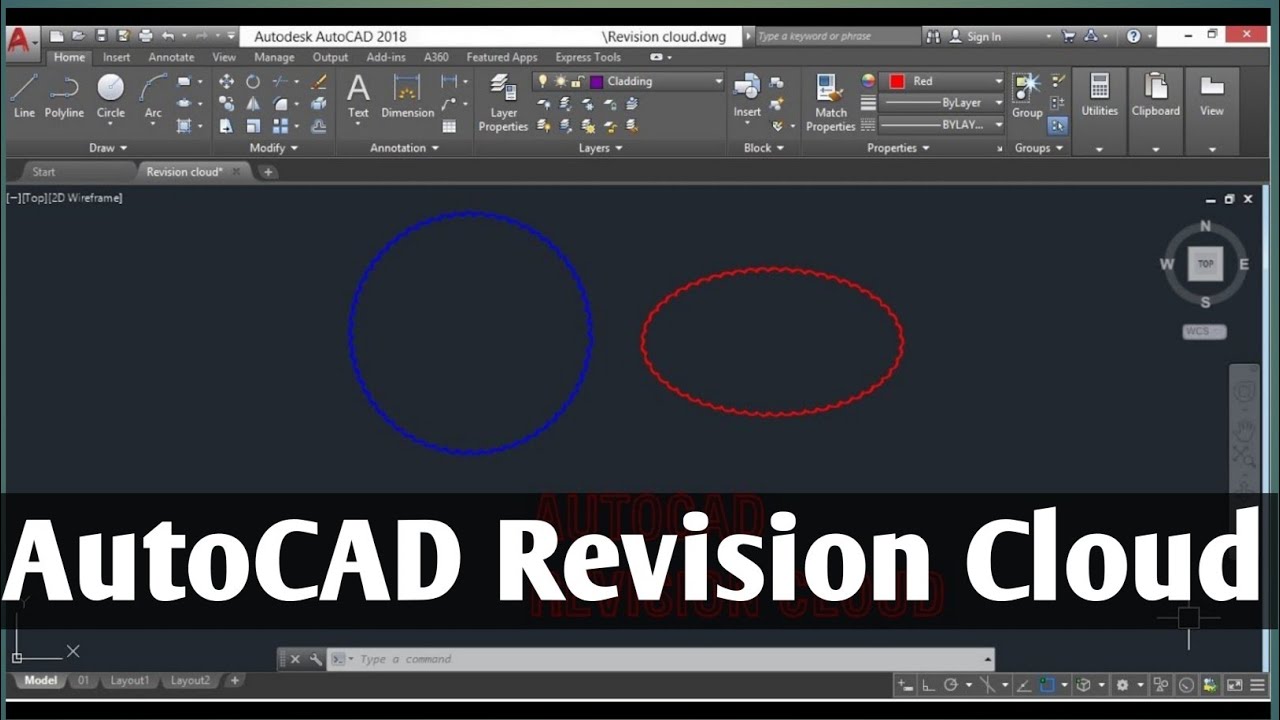Toggle layer on/off light bulb icon

pos(543,81)
